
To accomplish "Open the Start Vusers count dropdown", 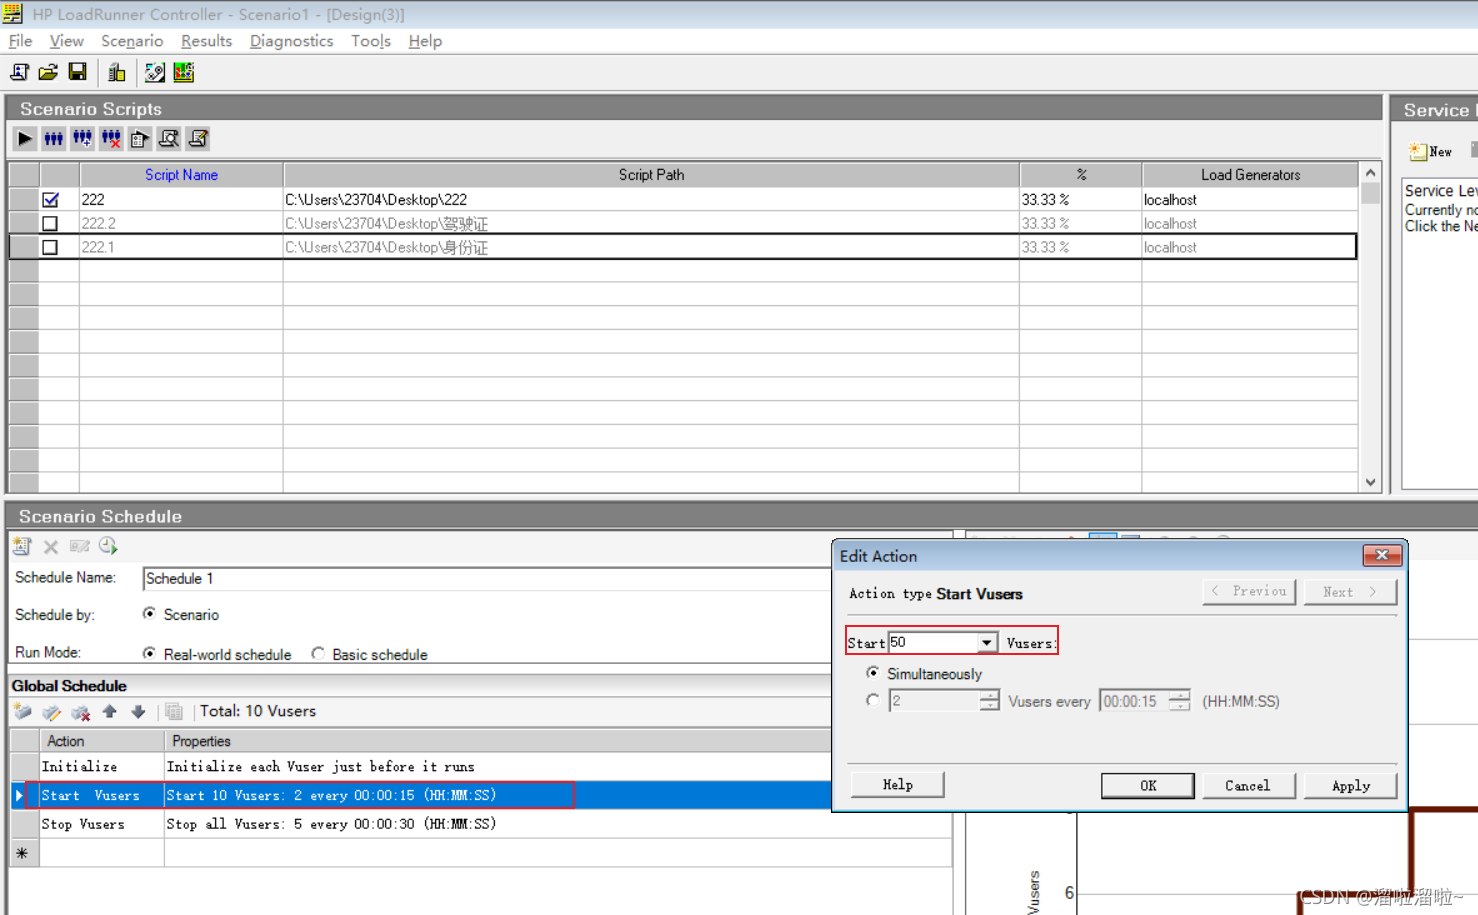I will coord(987,643).
